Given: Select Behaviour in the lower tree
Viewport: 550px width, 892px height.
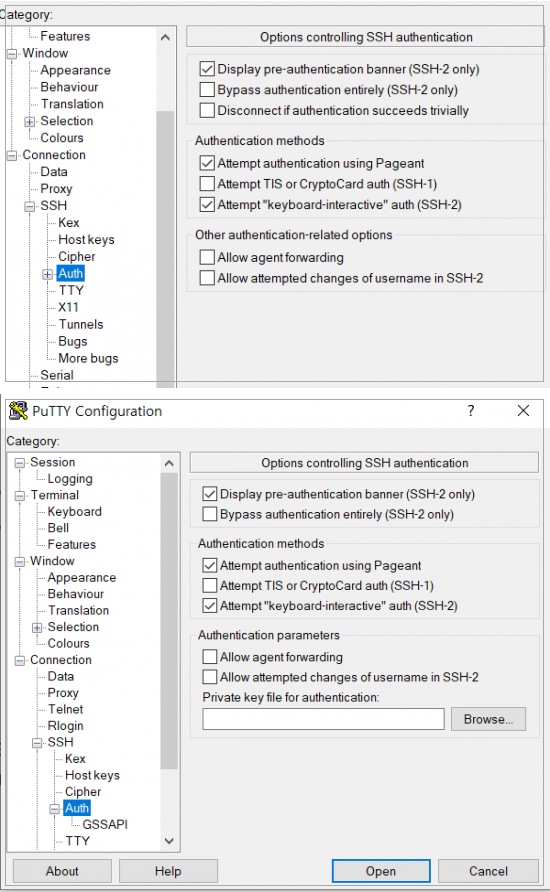Looking at the screenshot, I should tap(76, 594).
